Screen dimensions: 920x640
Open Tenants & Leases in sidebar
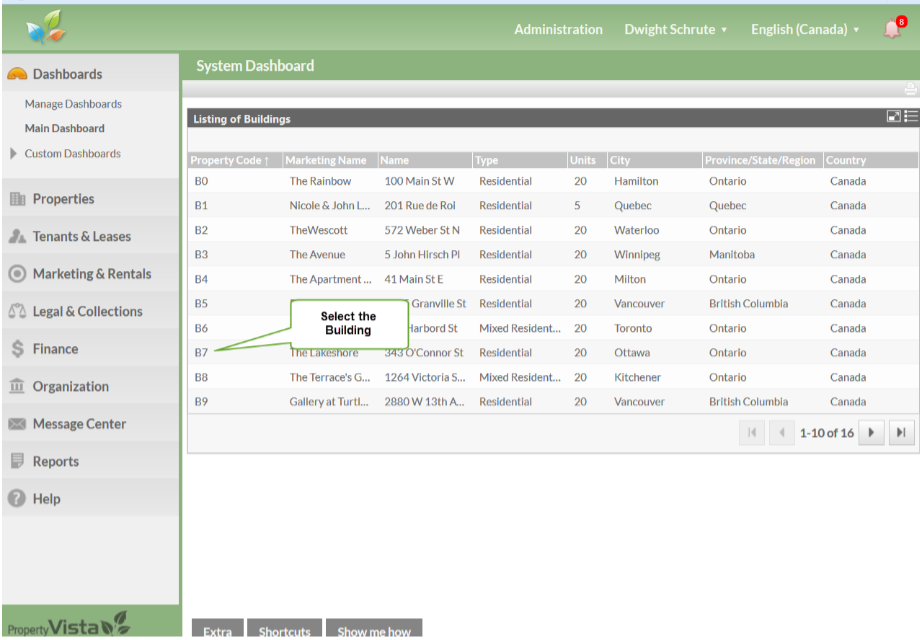(x=81, y=237)
